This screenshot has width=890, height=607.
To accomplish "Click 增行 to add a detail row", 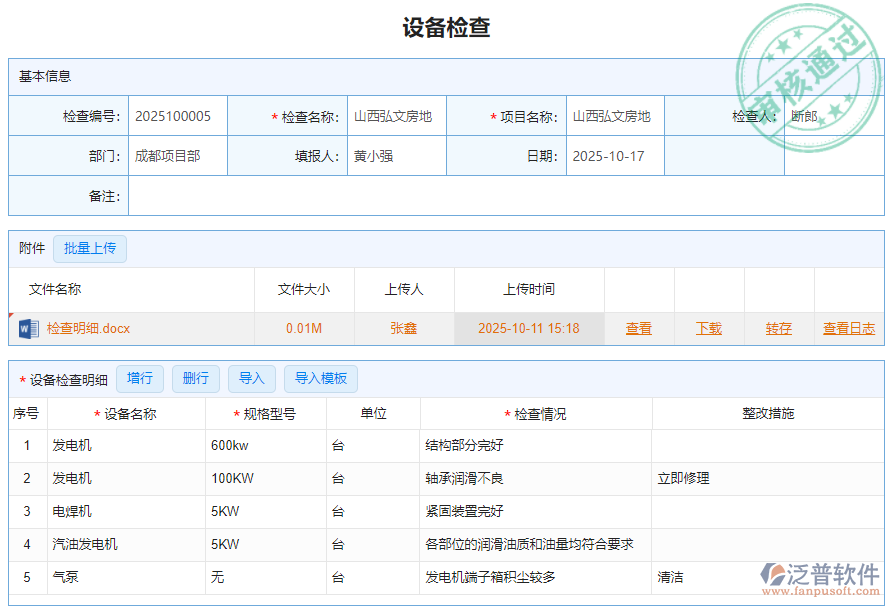I will 139,378.
